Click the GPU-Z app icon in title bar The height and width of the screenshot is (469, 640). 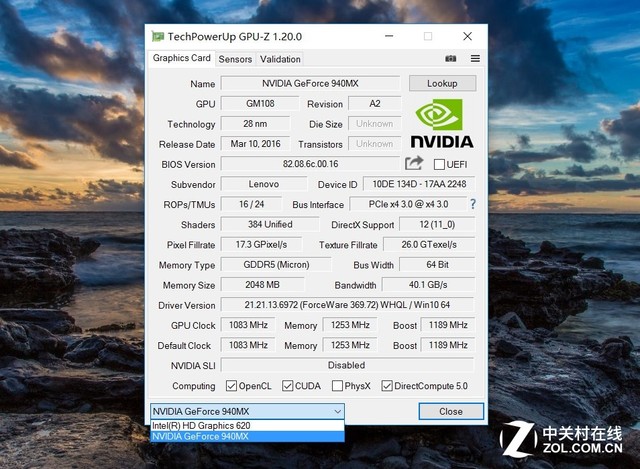coord(158,37)
